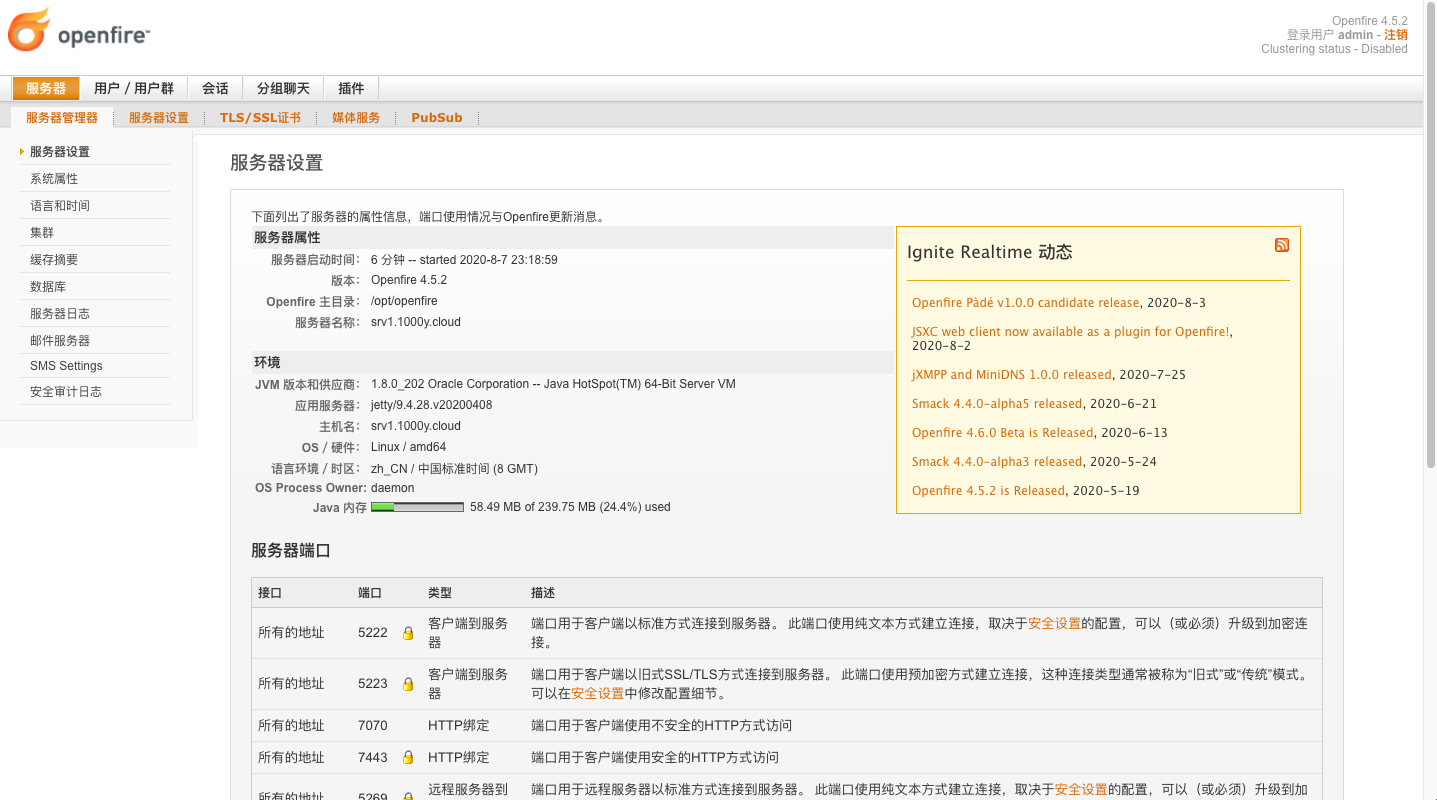Open Openfire 4.6.0 Beta is Released link
The height and width of the screenshot is (800, 1437).
click(1002, 433)
